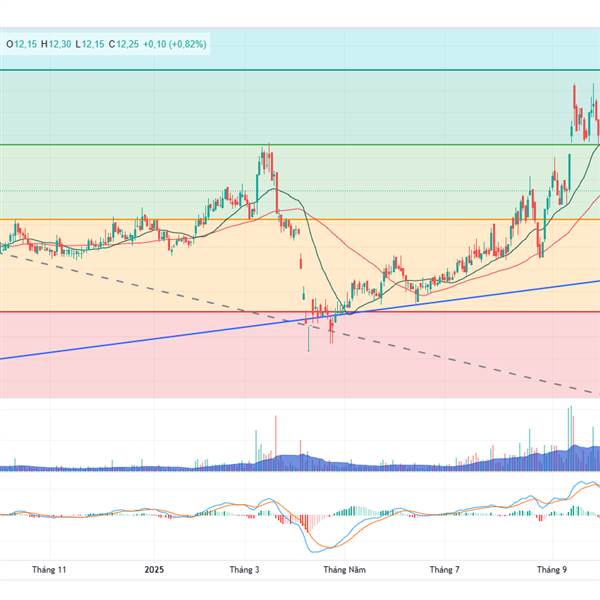Click the Open price value O12,15
This screenshot has height=600, width=600.
(21, 43)
